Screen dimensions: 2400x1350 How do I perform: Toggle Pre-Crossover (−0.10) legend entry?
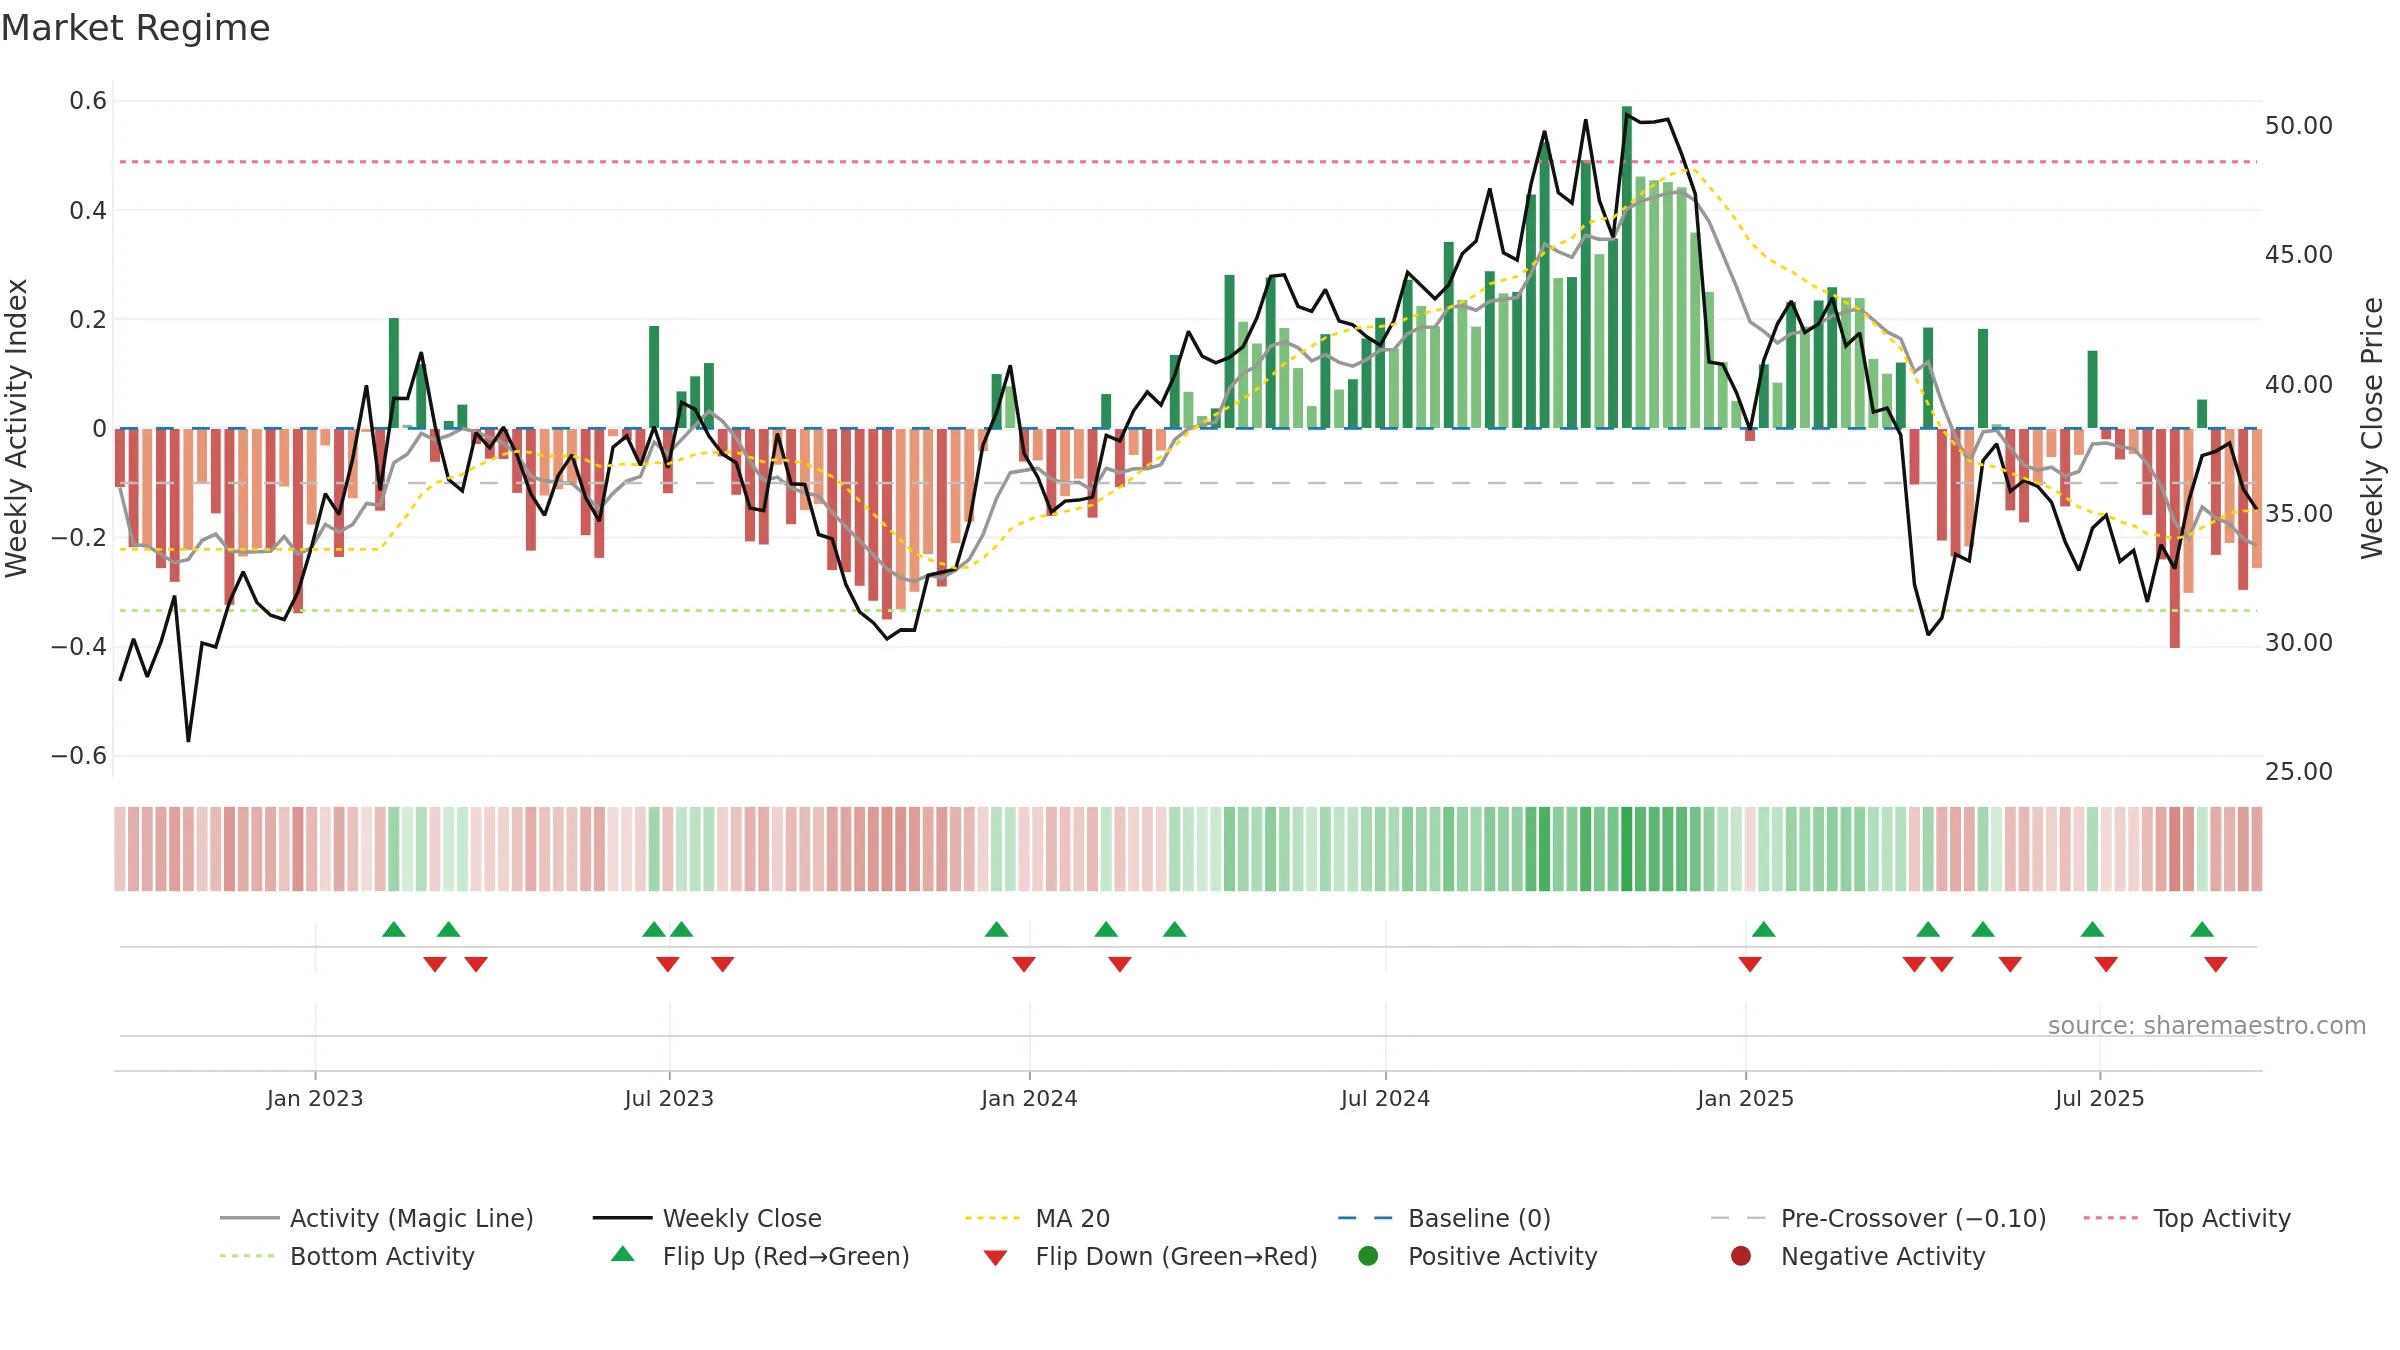click(x=1878, y=1218)
